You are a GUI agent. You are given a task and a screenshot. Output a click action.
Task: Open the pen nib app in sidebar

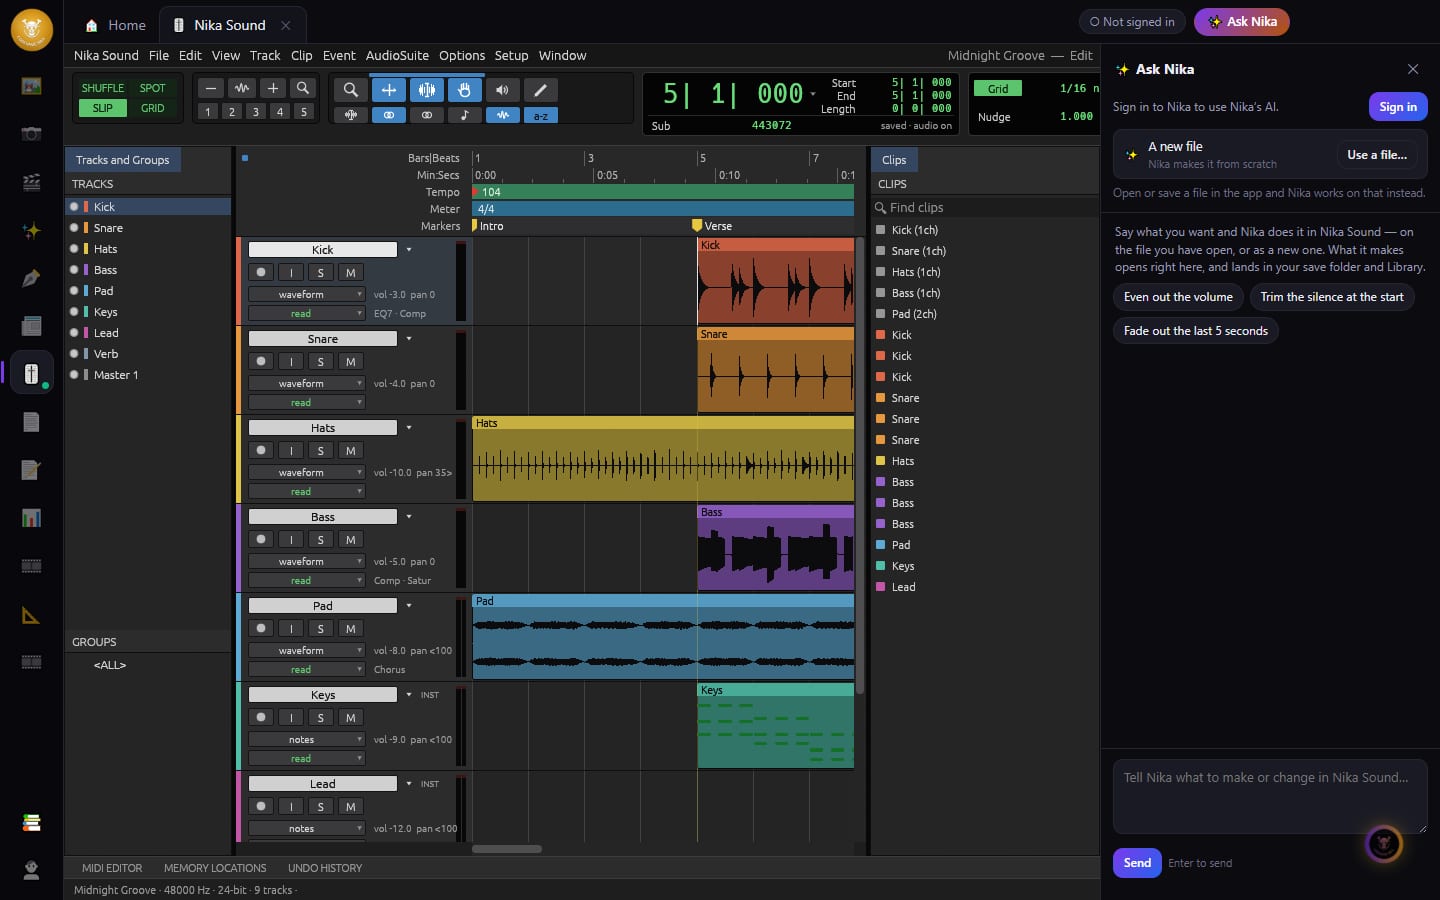(31, 278)
